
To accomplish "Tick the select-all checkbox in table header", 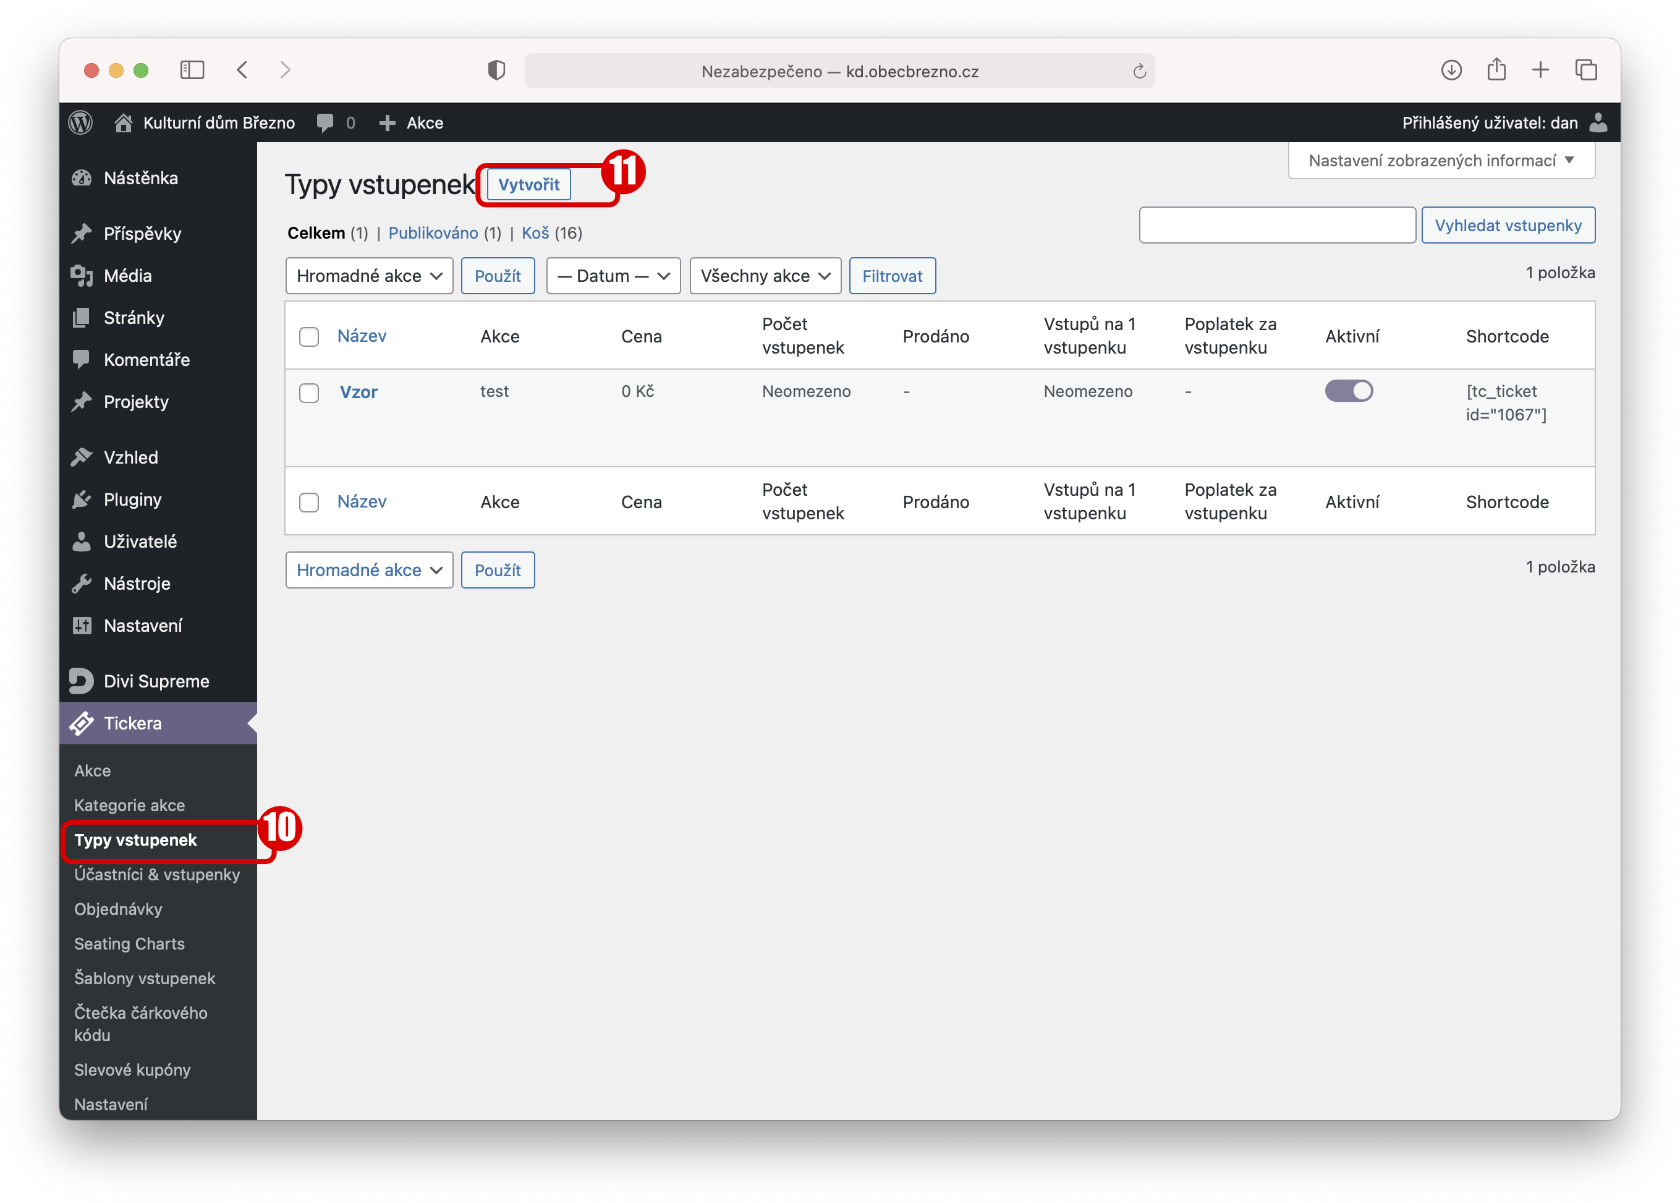I will pos(309,337).
